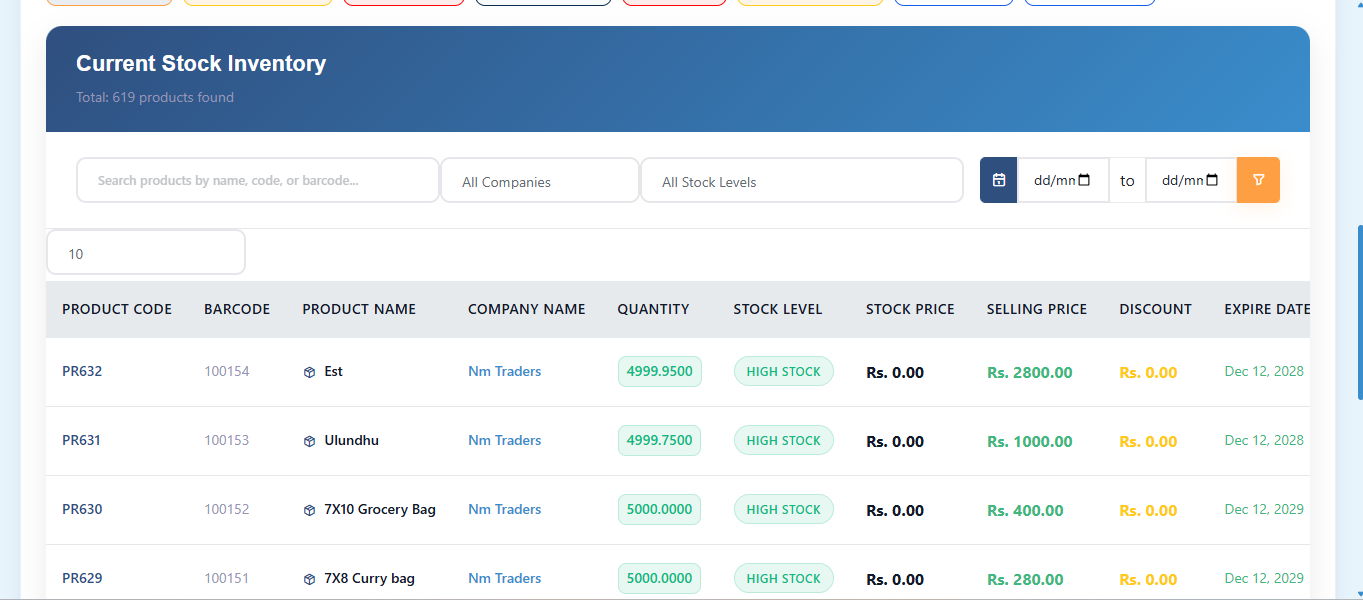Click barcode 100151

227,578
